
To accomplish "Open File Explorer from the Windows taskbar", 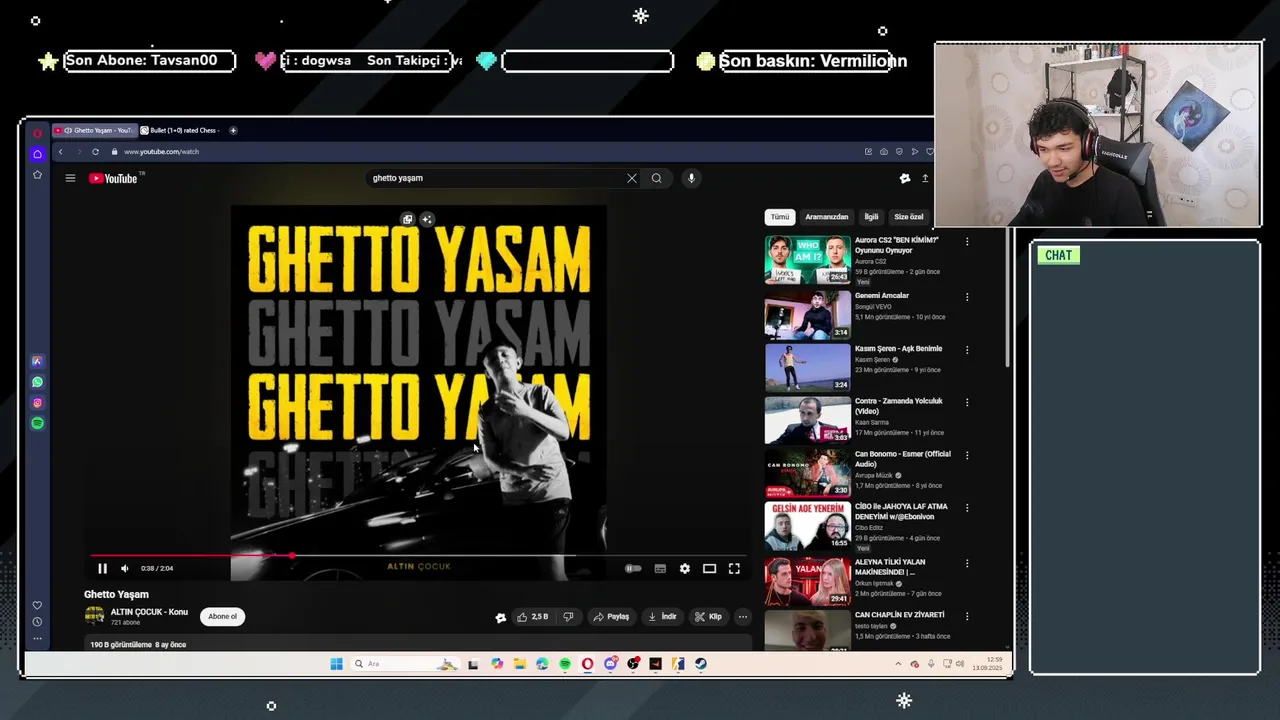I will tap(520, 664).
